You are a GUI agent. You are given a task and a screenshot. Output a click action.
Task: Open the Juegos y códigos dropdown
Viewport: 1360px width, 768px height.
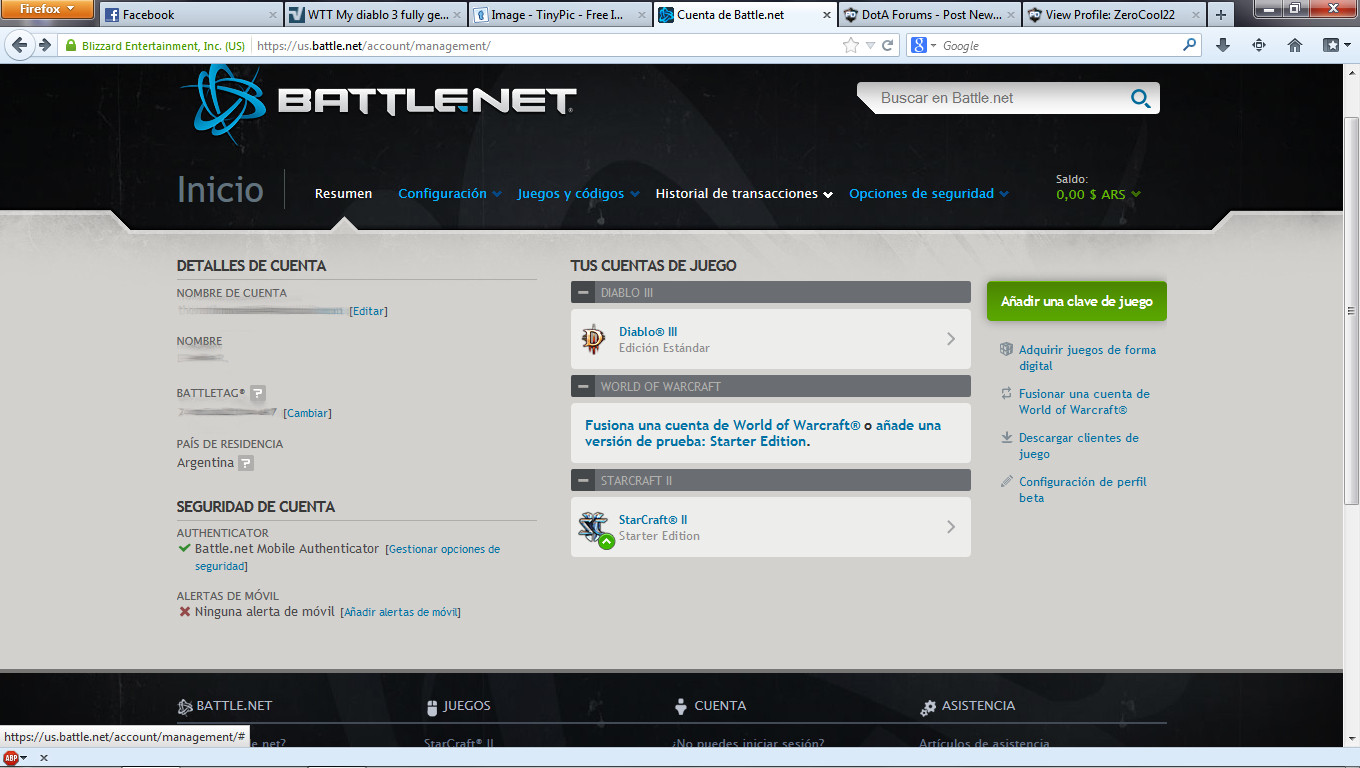click(578, 194)
